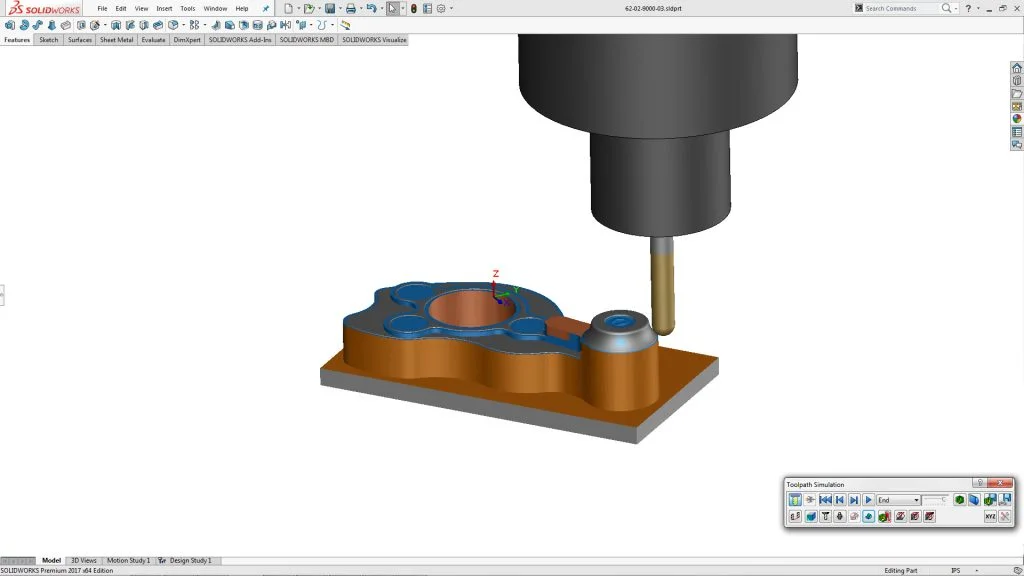The height and width of the screenshot is (576, 1024).
Task: Open Help using the question mark button
Action: click(968, 8)
